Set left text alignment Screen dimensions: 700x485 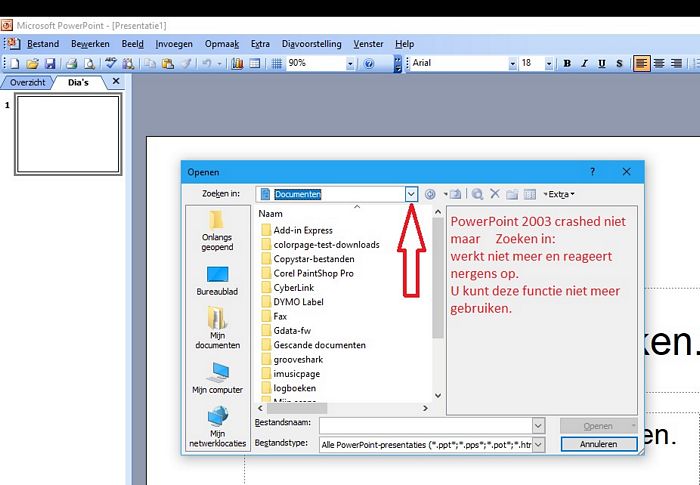pos(642,63)
